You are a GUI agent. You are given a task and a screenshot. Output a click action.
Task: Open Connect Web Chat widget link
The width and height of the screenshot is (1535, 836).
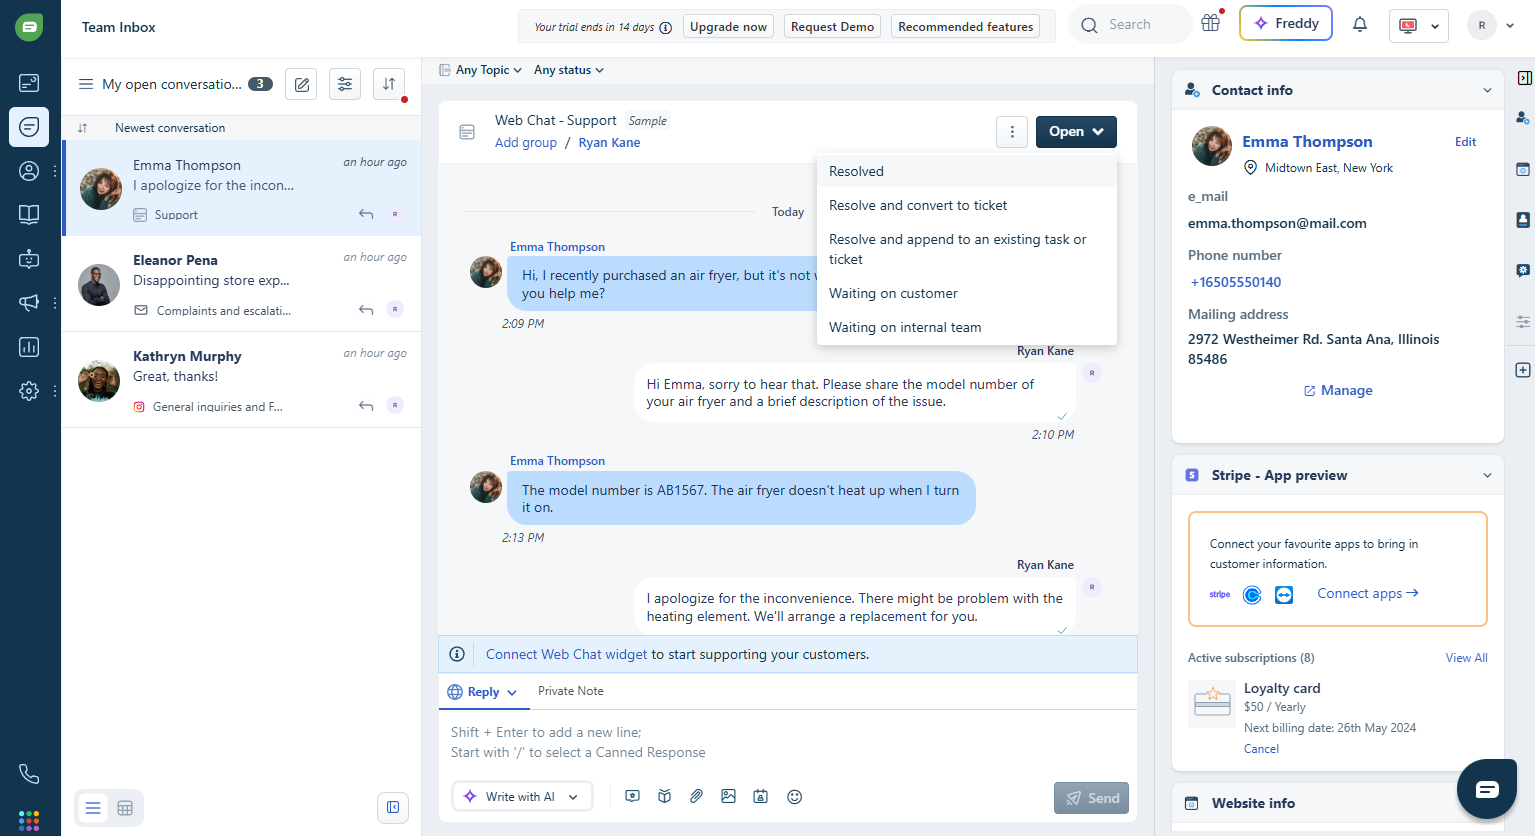566,653
